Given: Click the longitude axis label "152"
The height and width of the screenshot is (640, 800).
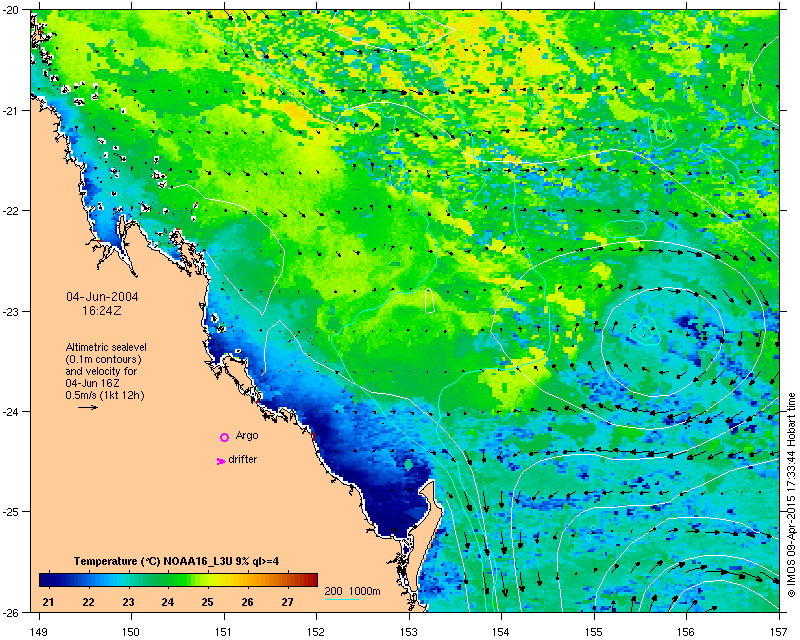Looking at the screenshot, I should click(x=316, y=632).
